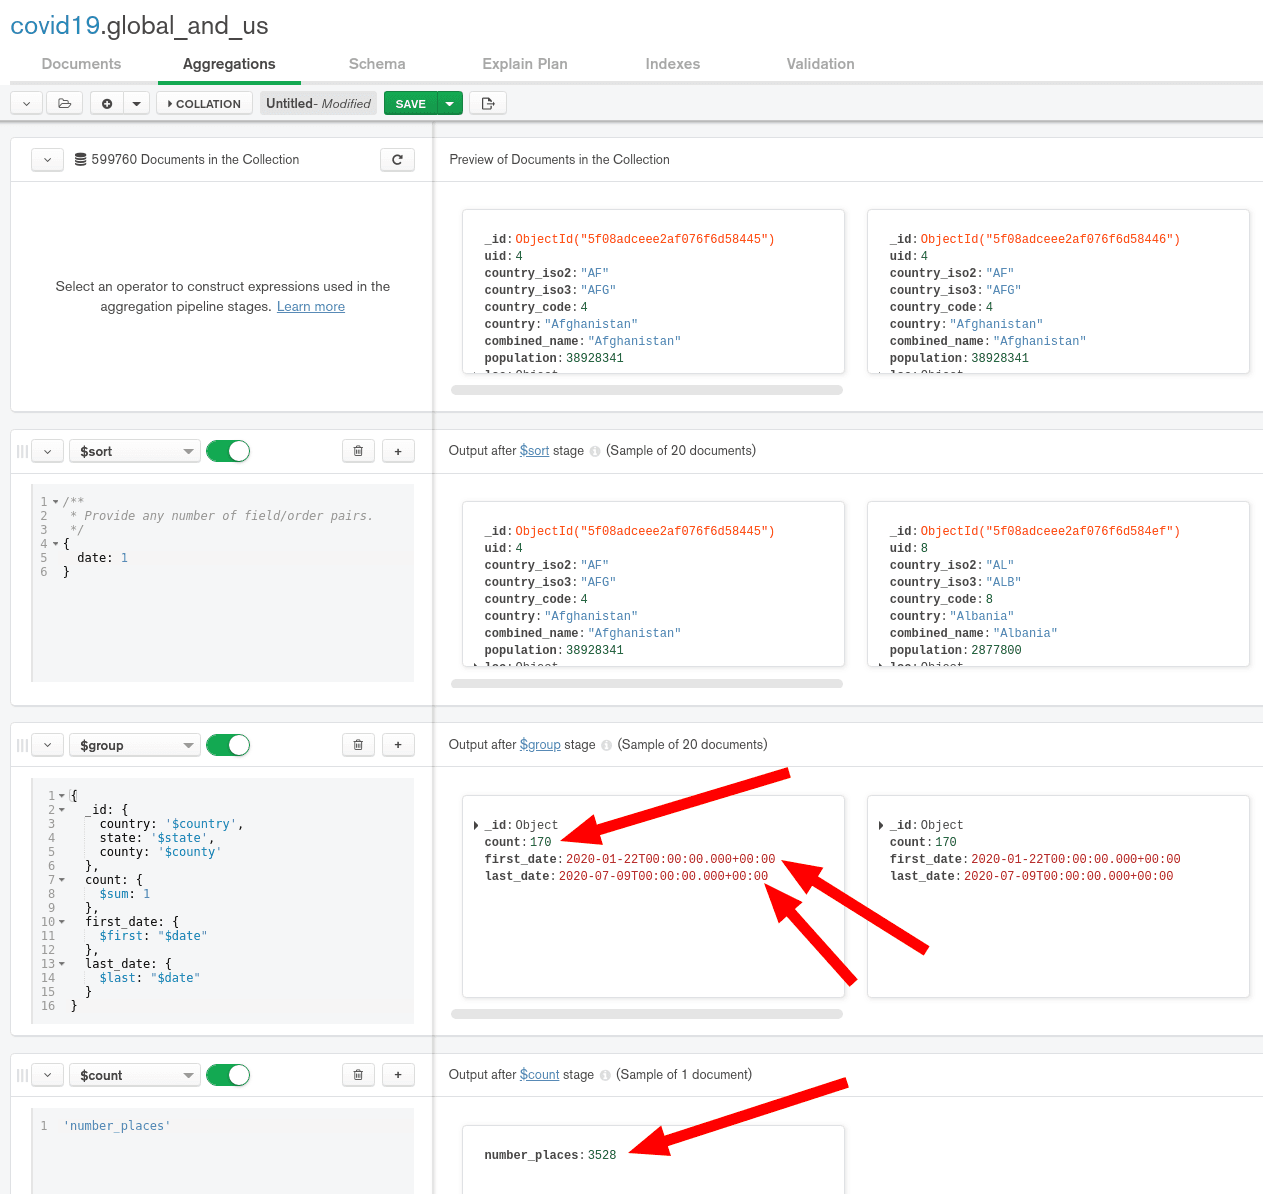
Task: Open the Learn more link
Action: point(310,307)
